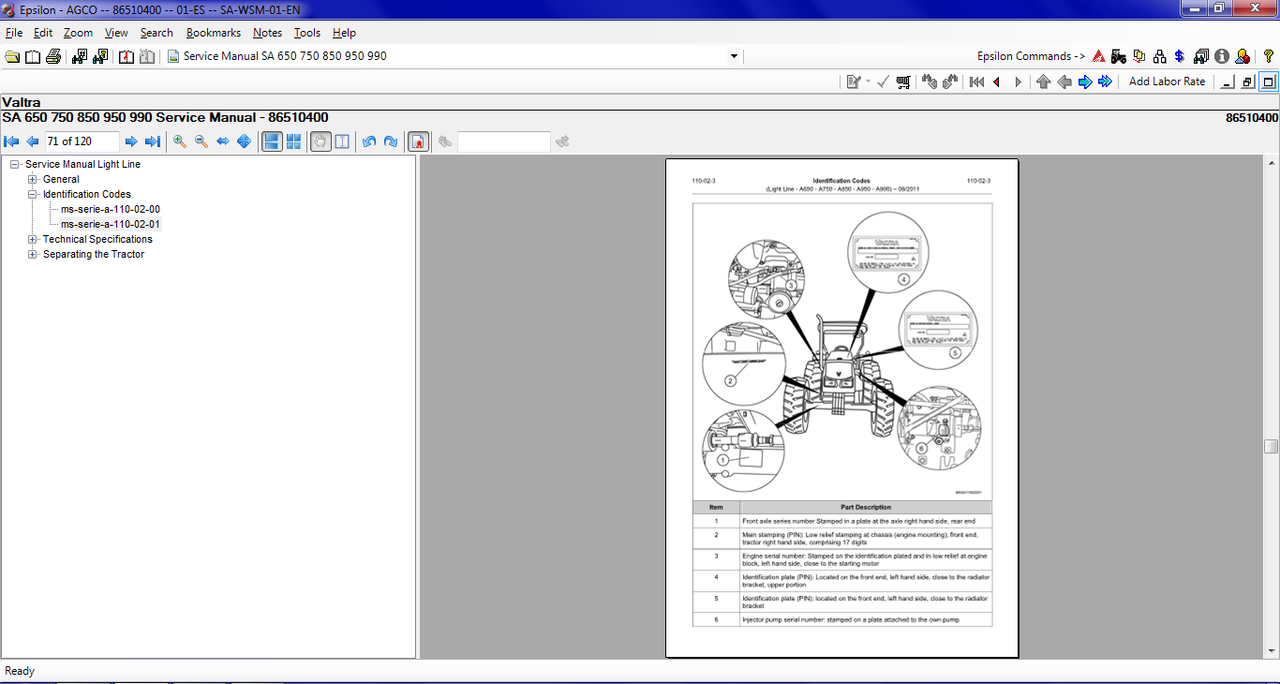This screenshot has height=684, width=1280.
Task: Open the Bookmarks menu
Action: (x=214, y=33)
